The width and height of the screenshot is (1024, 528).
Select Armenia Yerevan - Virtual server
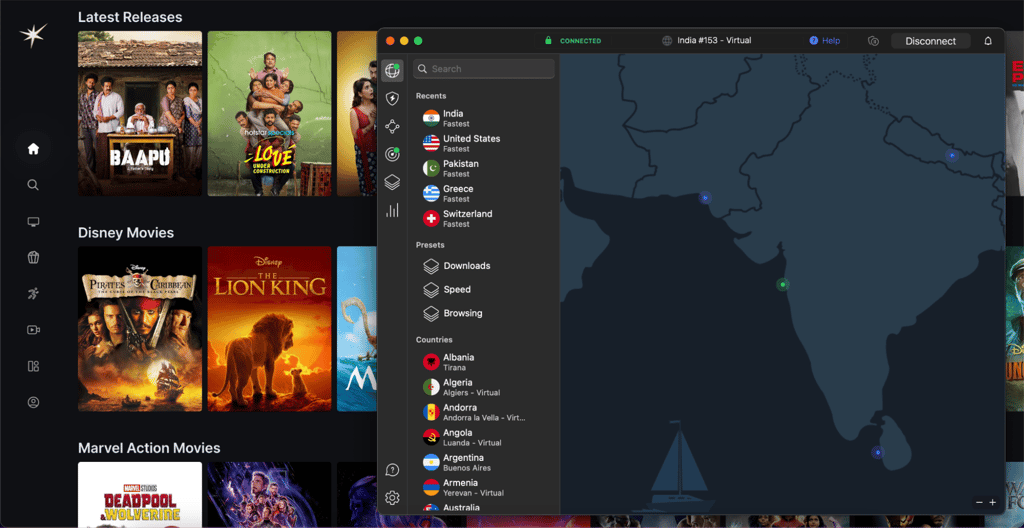(483, 487)
